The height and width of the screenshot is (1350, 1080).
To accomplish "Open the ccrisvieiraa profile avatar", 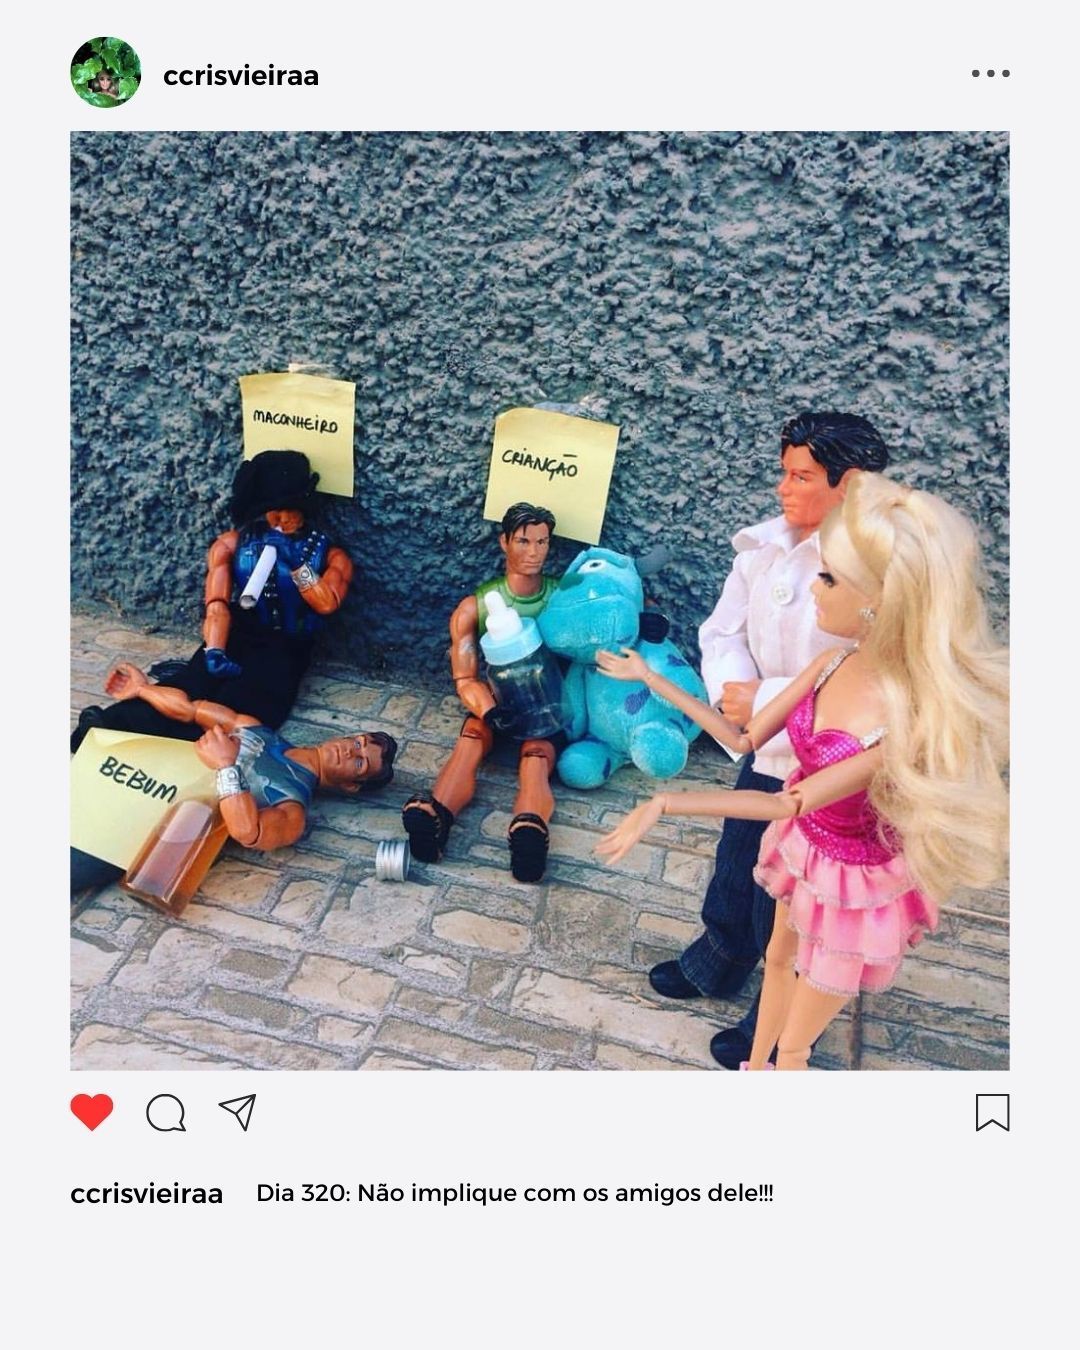I will click(x=106, y=73).
